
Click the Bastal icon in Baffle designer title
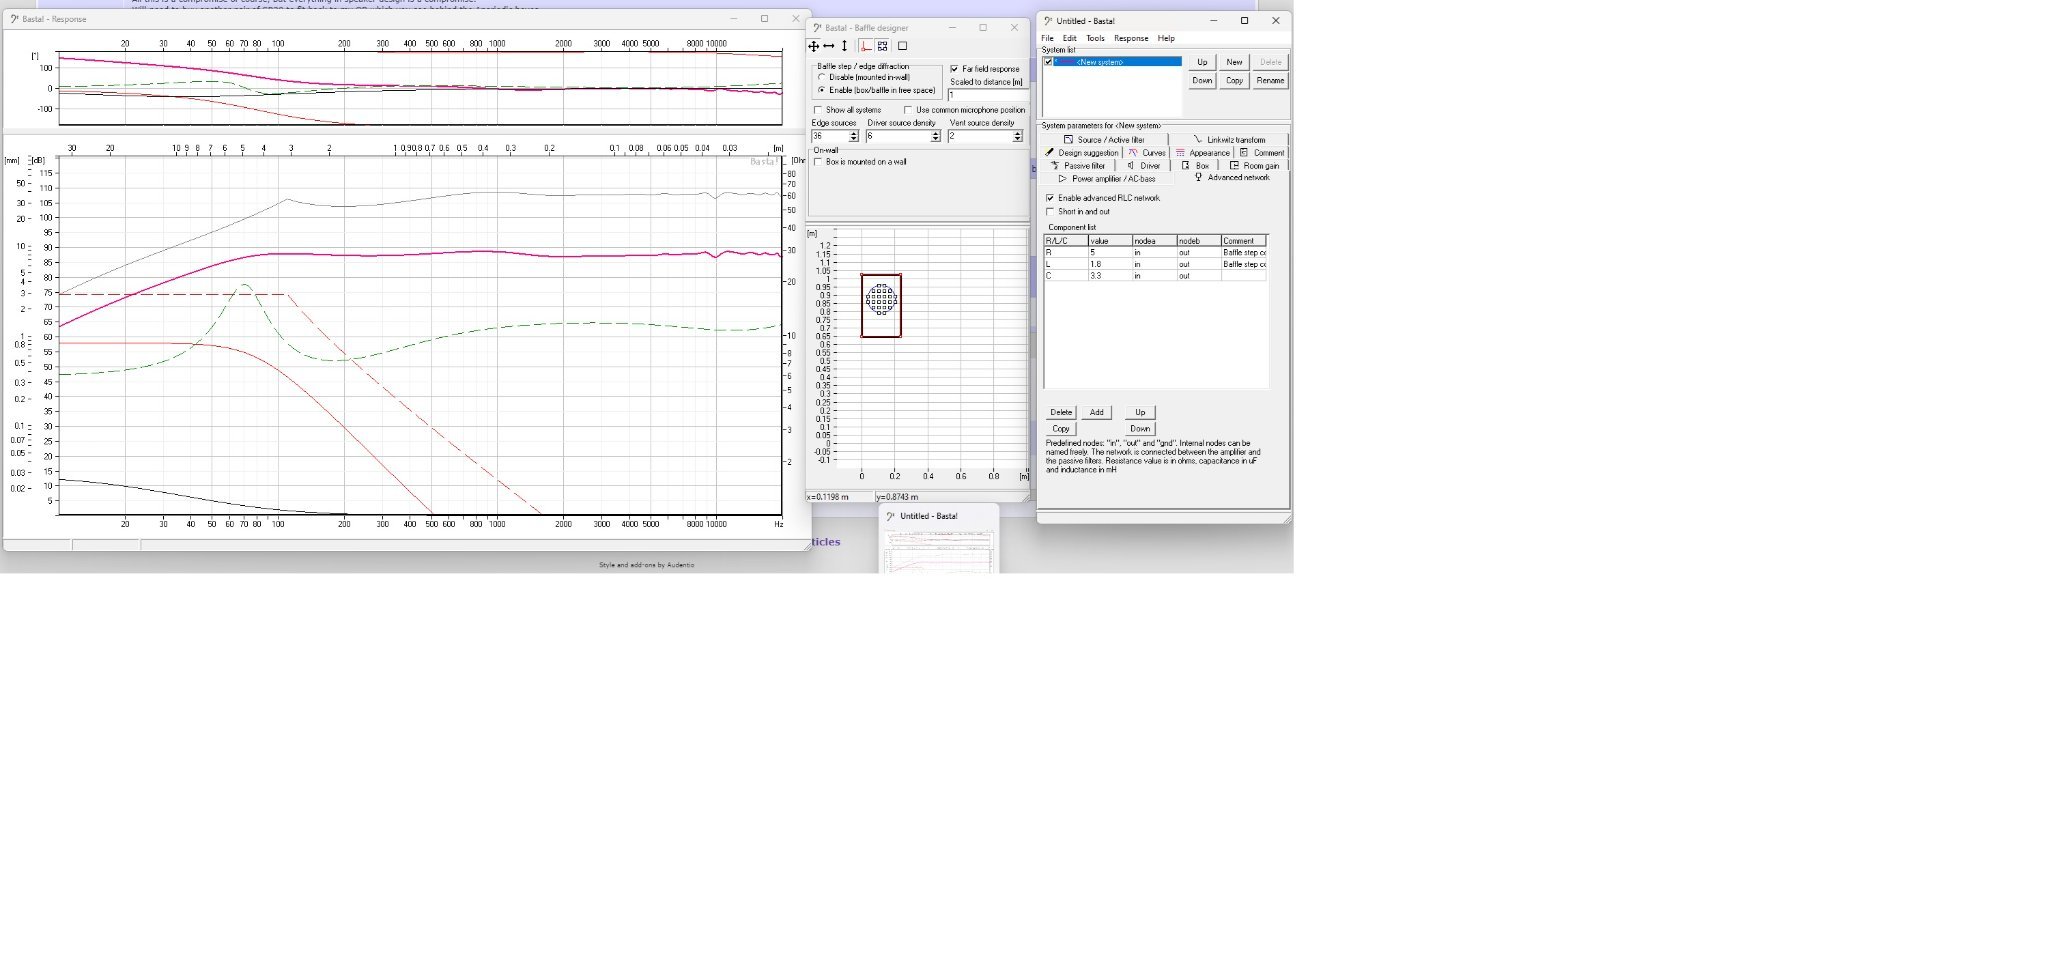tap(818, 28)
